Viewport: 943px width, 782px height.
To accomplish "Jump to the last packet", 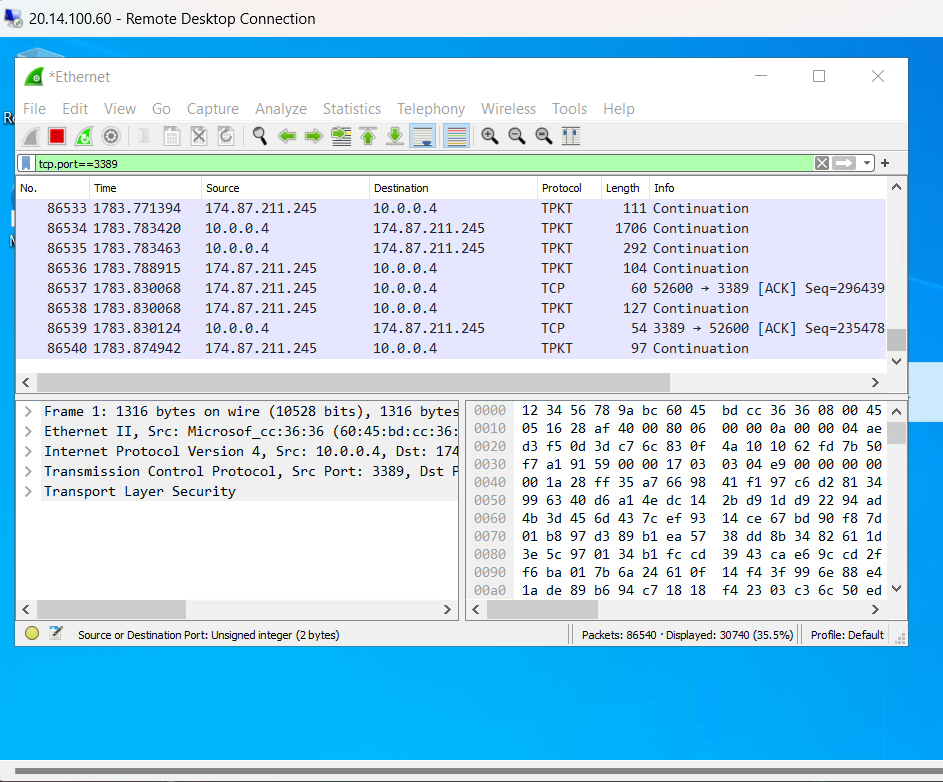I will [396, 136].
